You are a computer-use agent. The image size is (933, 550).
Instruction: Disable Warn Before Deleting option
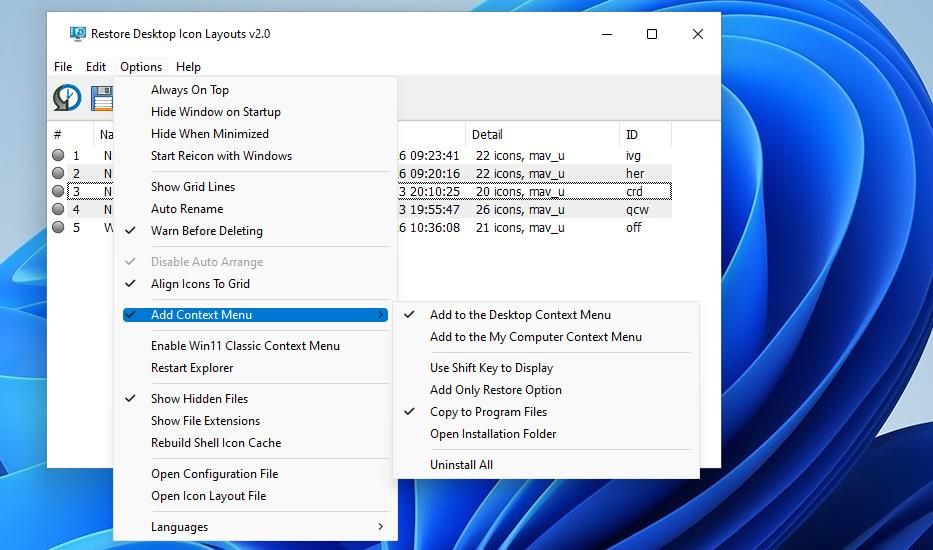pos(206,231)
